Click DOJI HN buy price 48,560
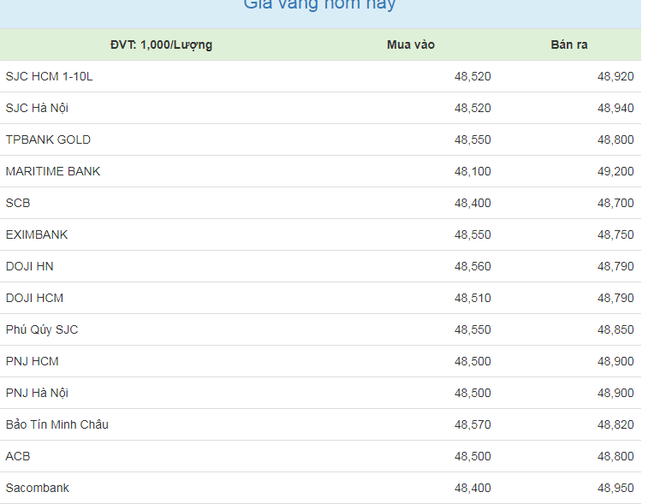 point(473,267)
